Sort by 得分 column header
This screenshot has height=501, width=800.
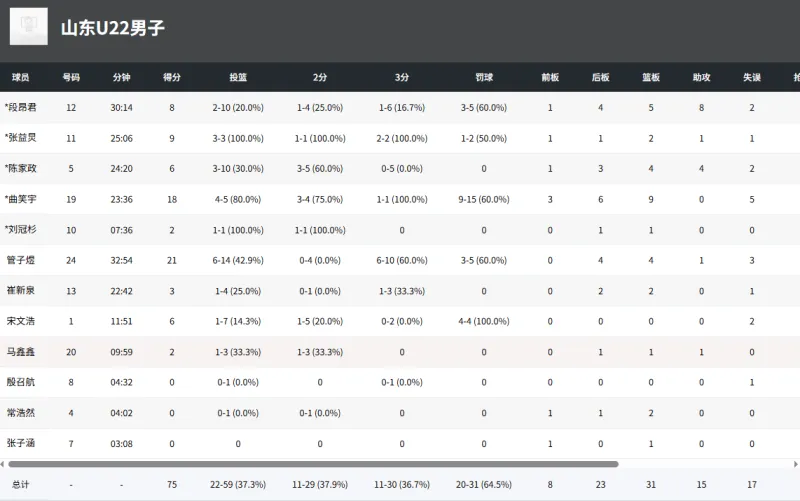click(172, 77)
